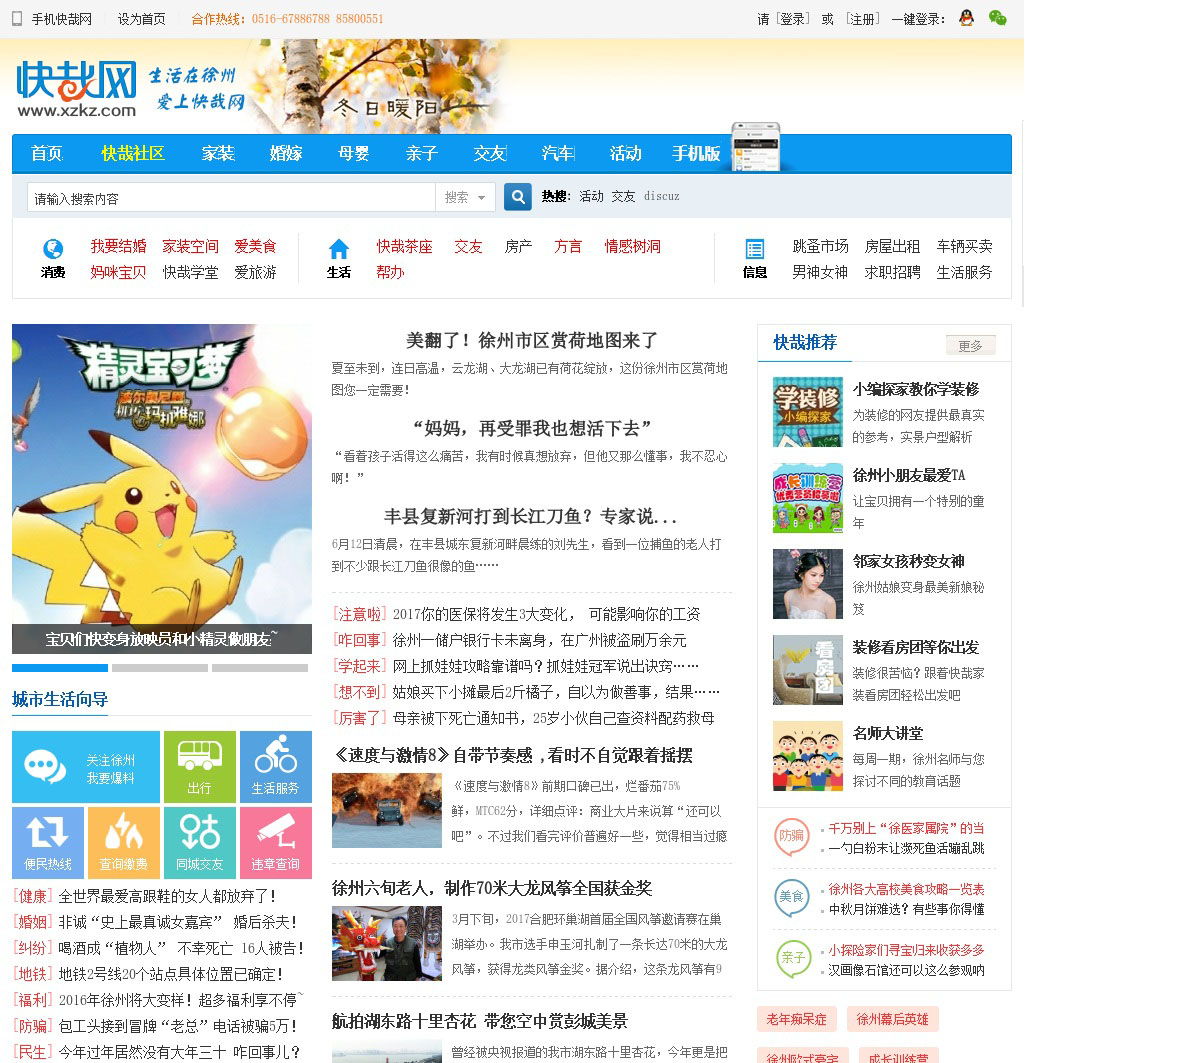Viewport: 1200px width, 1063px height.
Task: Open the 航拍湖东路十里杏花 headline
Action: 480,1021
